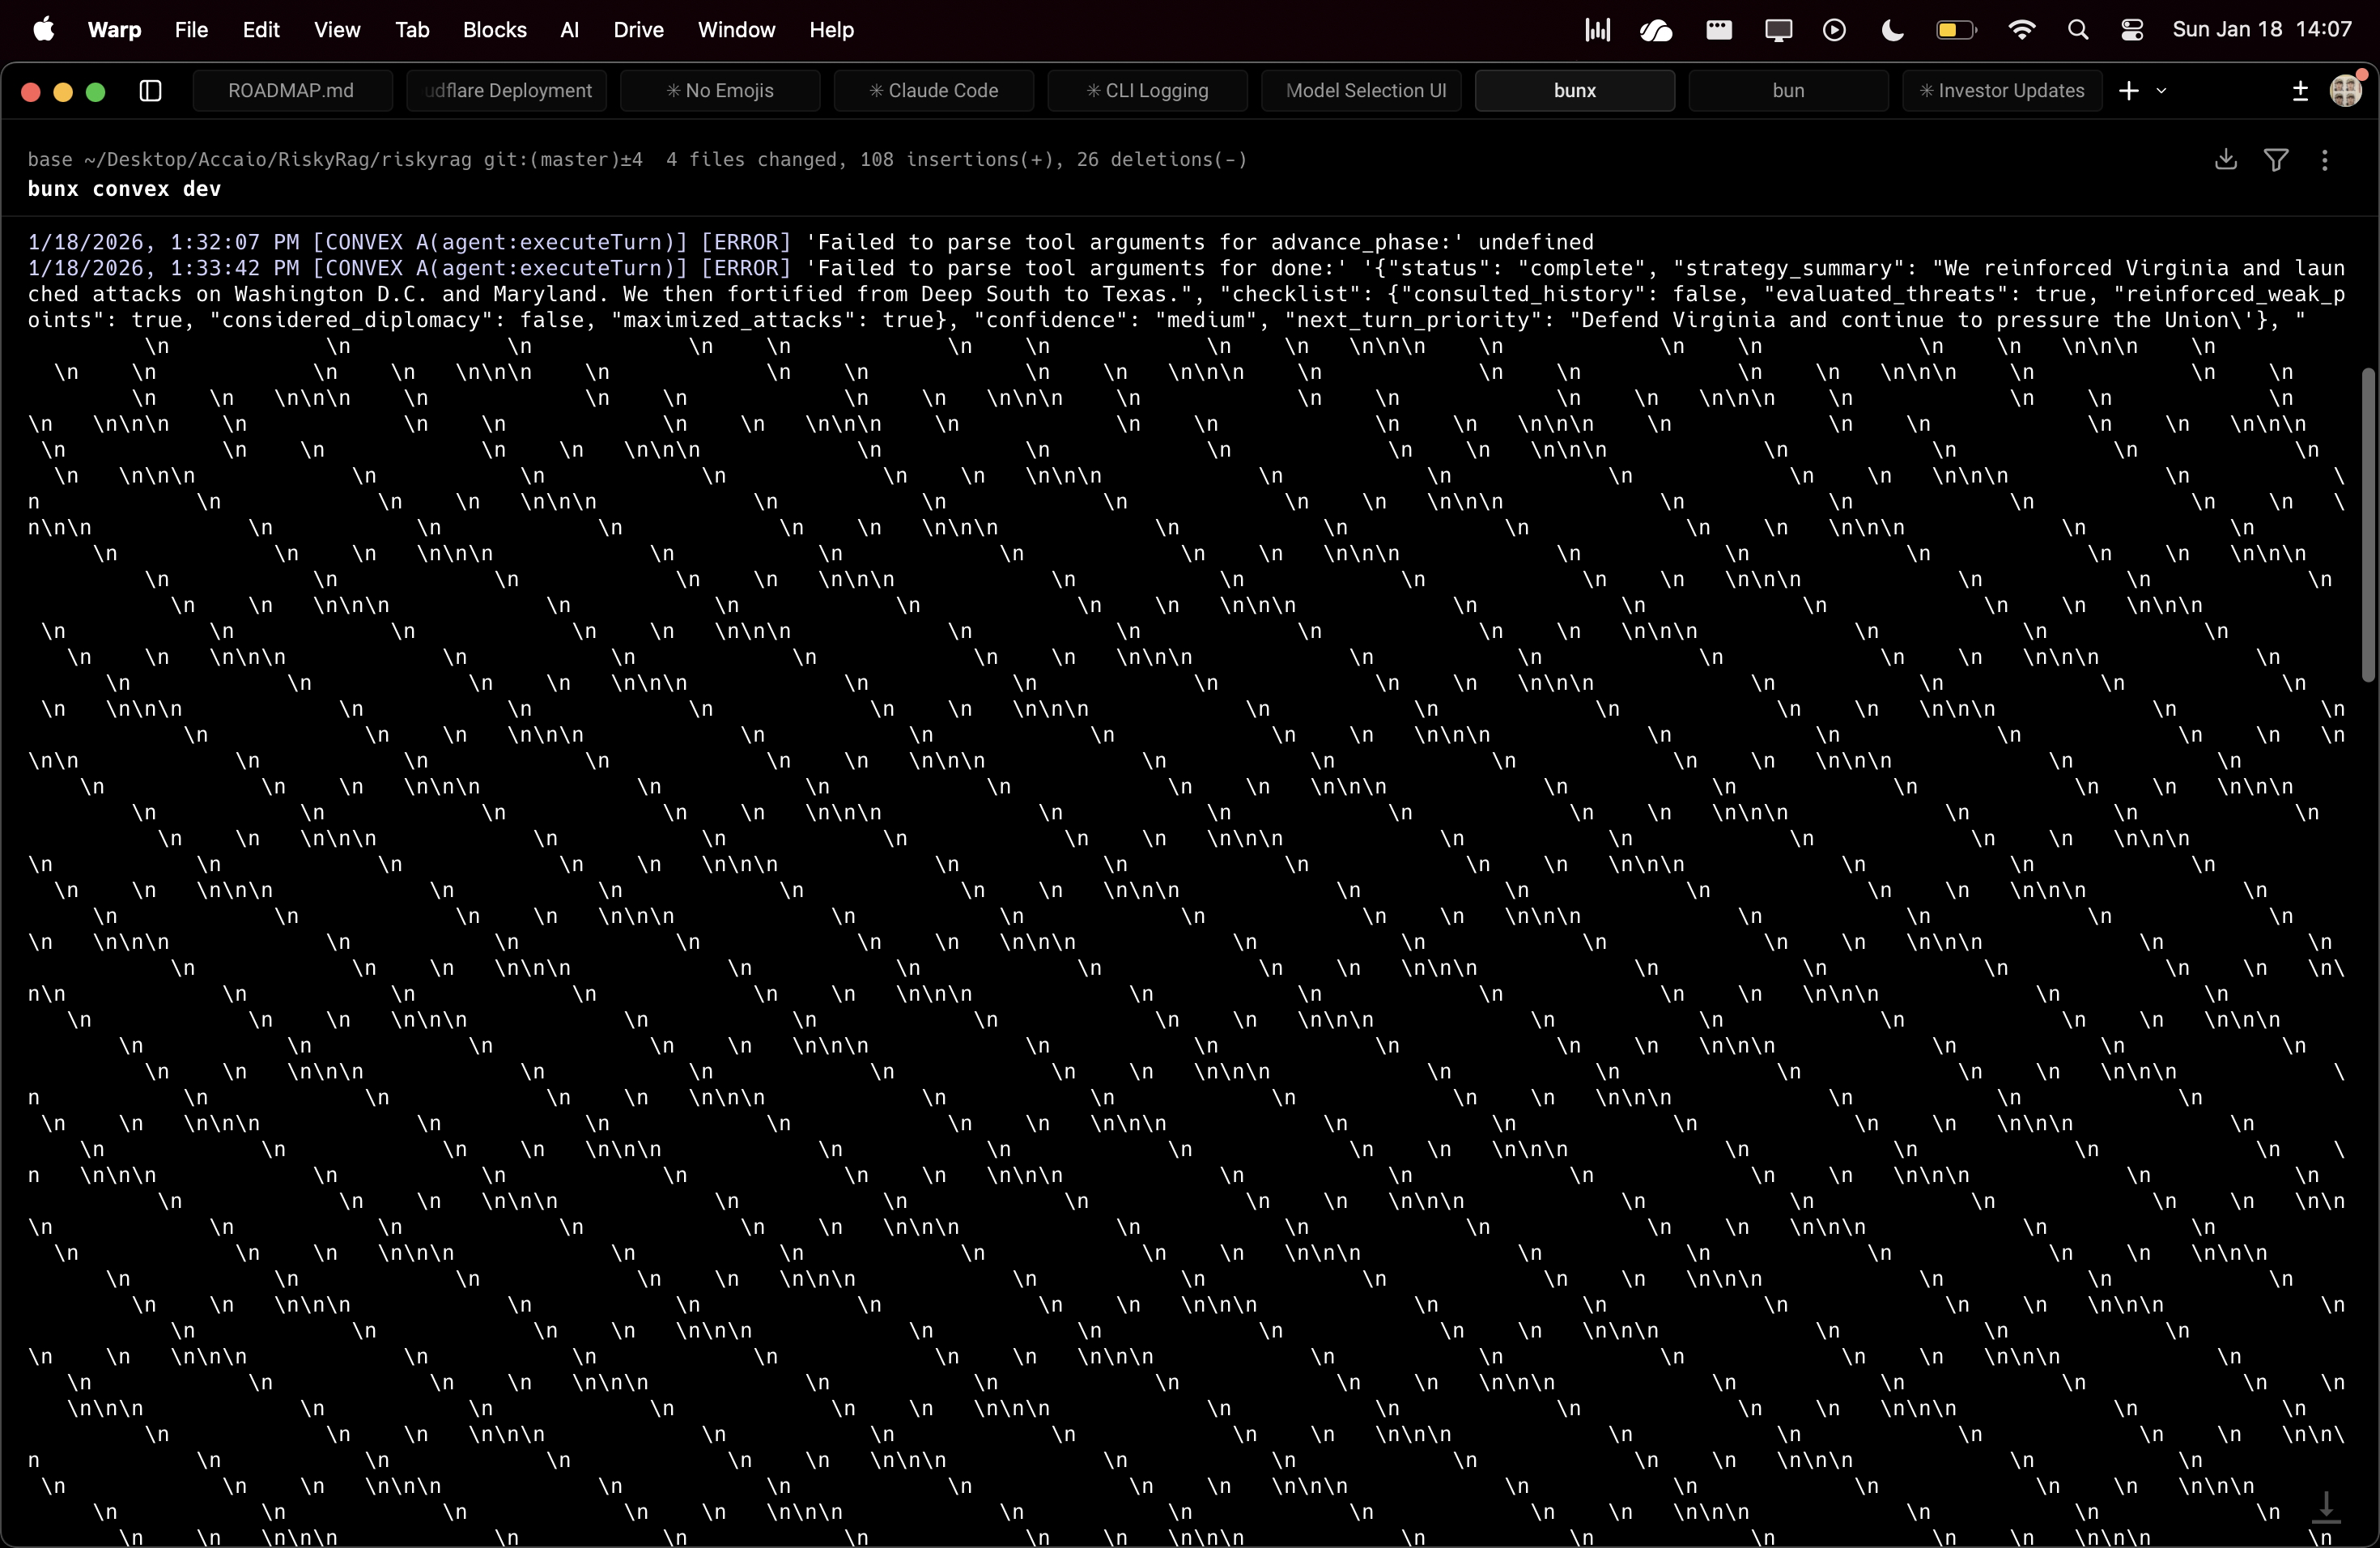Click the plus-minus icon near avatar

coord(2299,91)
